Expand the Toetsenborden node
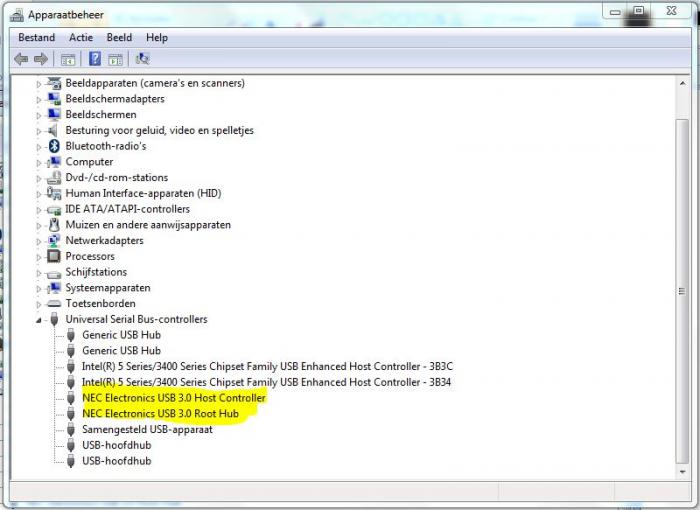The width and height of the screenshot is (700, 510). (x=39, y=304)
